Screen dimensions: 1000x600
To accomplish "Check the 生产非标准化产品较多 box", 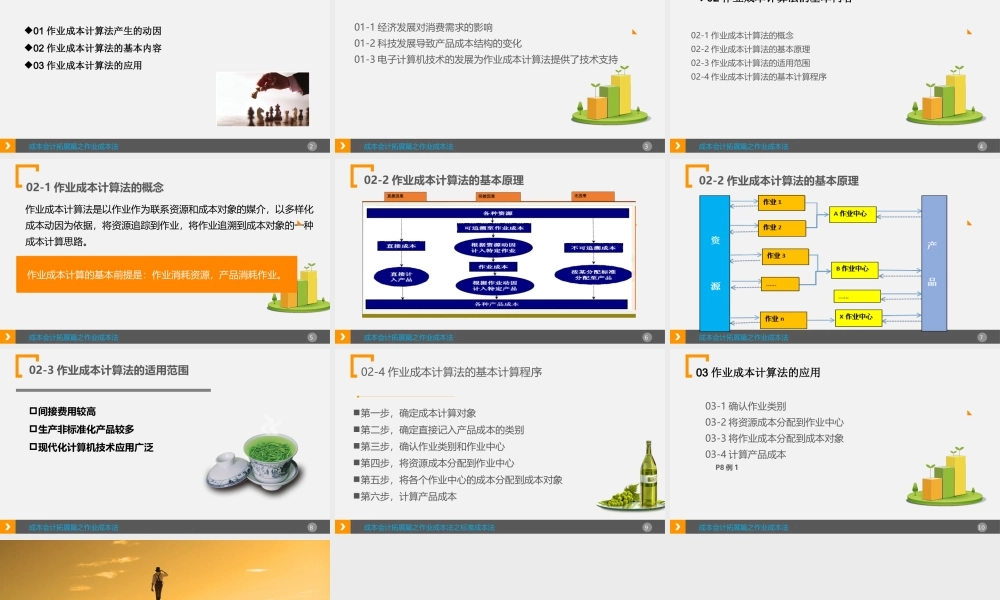I will pyautogui.click(x=33, y=428).
